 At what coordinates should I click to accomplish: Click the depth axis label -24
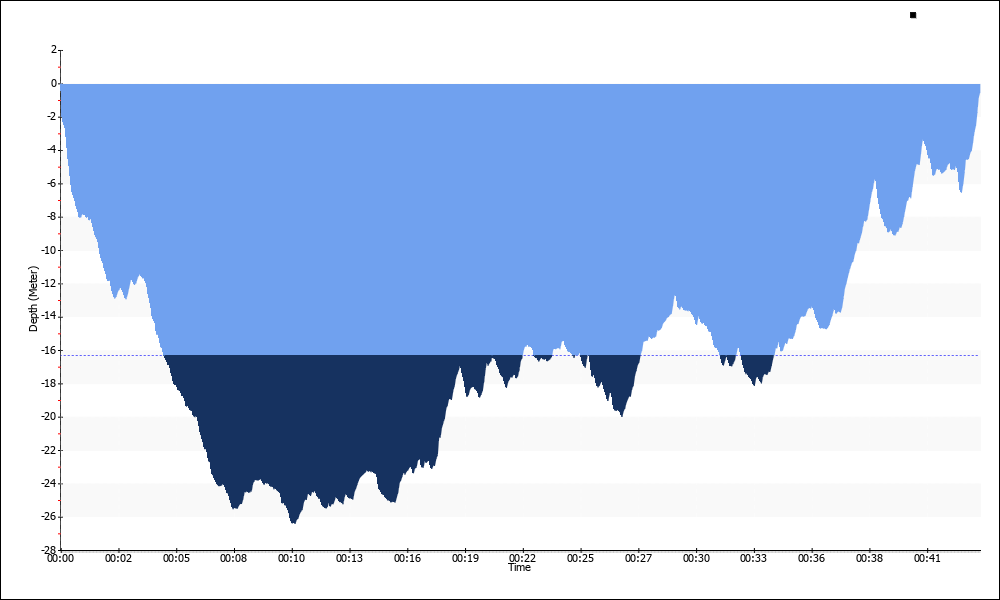49,483
